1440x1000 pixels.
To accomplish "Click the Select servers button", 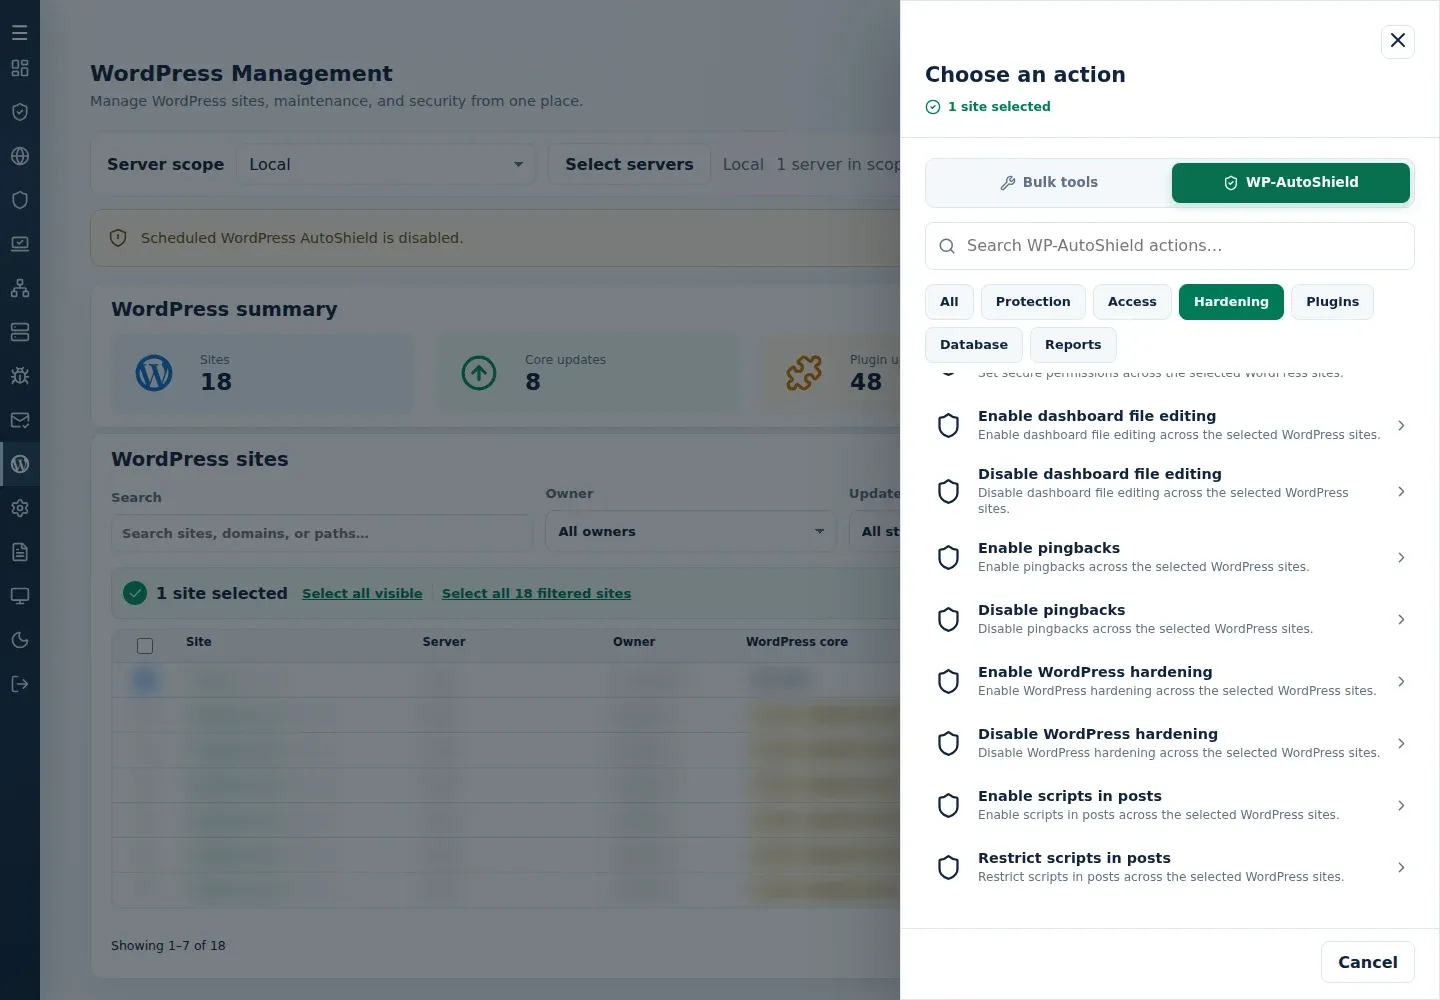I will tap(629, 165).
